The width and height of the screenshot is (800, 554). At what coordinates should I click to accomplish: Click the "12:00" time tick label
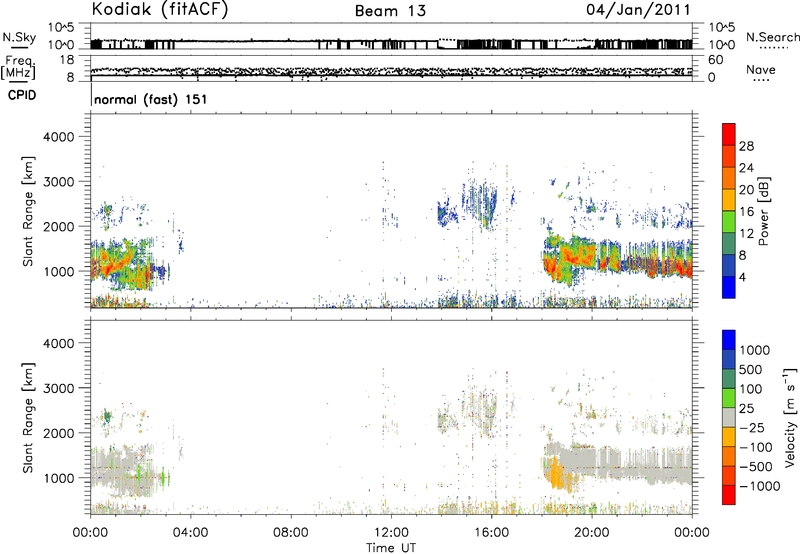coord(391,533)
